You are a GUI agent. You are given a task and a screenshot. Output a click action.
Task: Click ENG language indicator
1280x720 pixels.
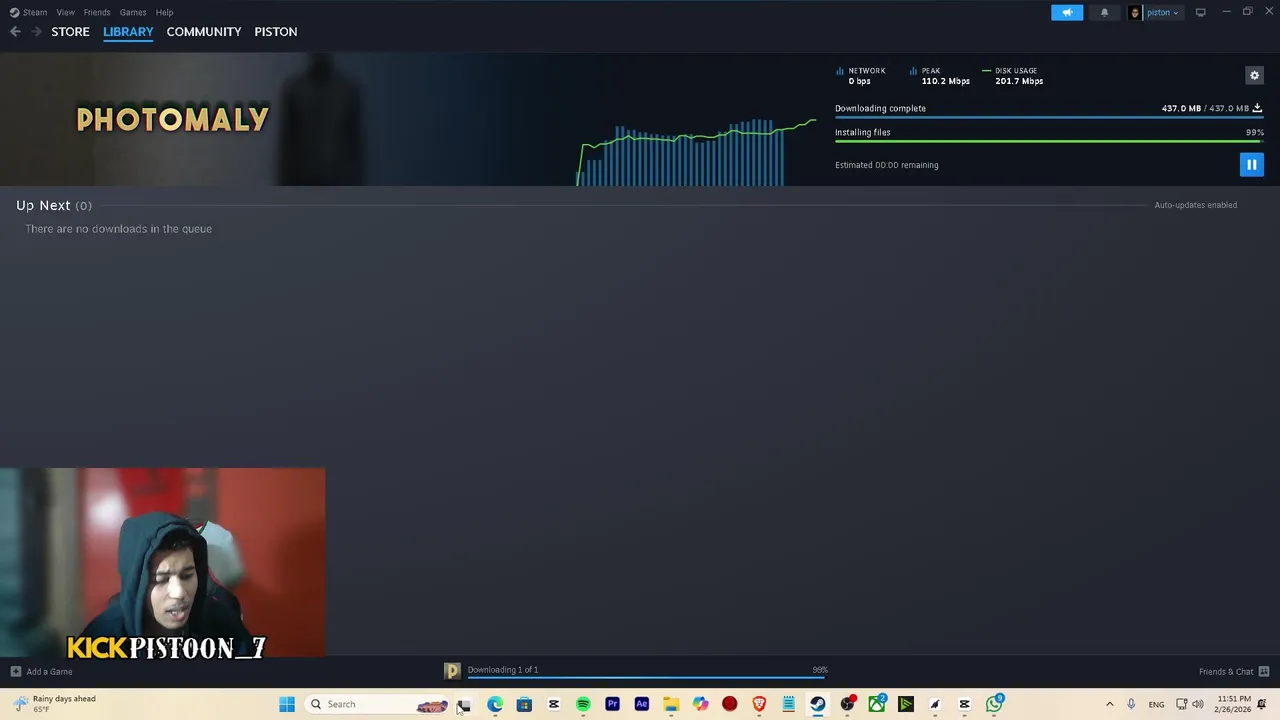(1156, 704)
